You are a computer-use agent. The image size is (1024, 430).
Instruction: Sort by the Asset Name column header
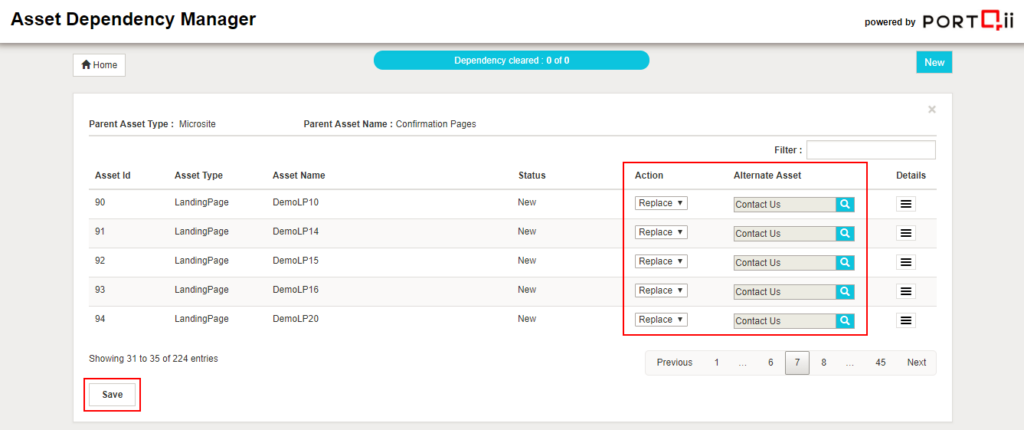point(298,175)
